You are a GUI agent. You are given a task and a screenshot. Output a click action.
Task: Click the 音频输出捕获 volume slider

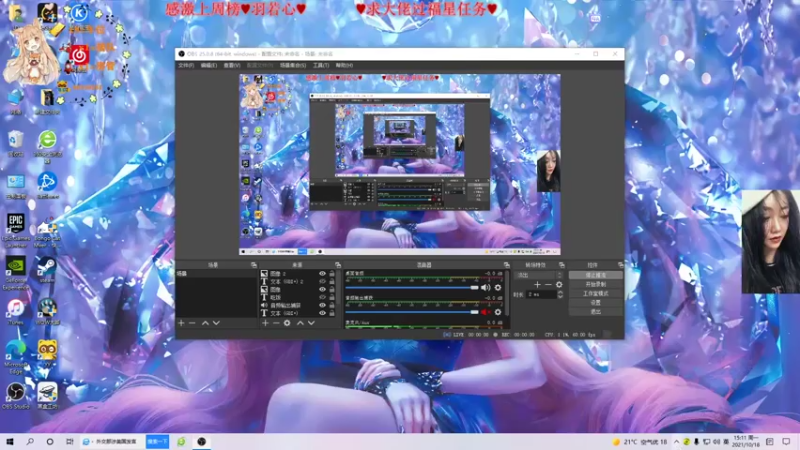point(412,312)
